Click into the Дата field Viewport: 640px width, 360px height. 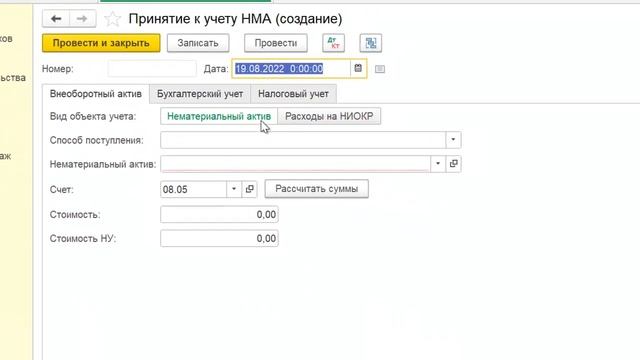pyautogui.click(x=291, y=69)
